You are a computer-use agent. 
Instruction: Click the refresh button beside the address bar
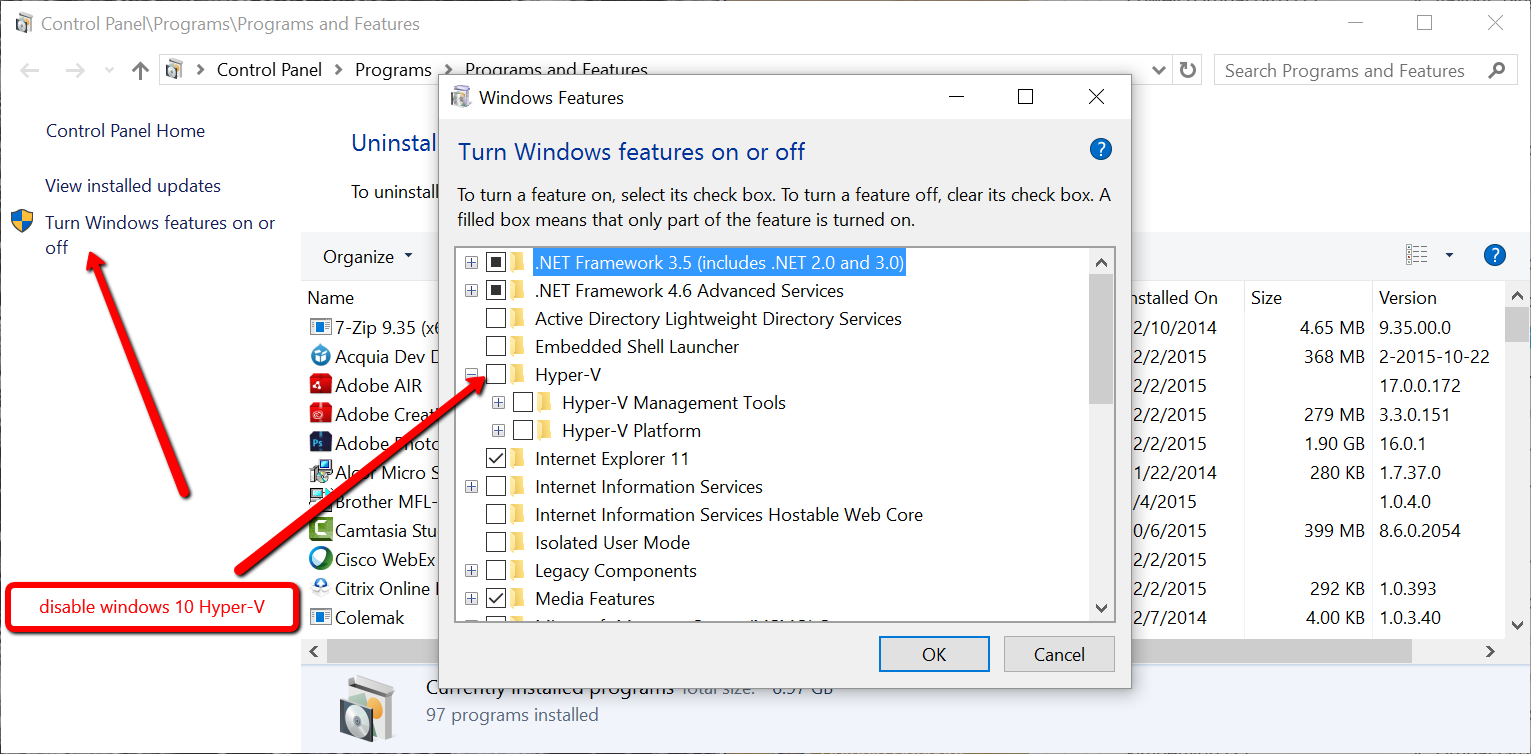pos(1187,70)
